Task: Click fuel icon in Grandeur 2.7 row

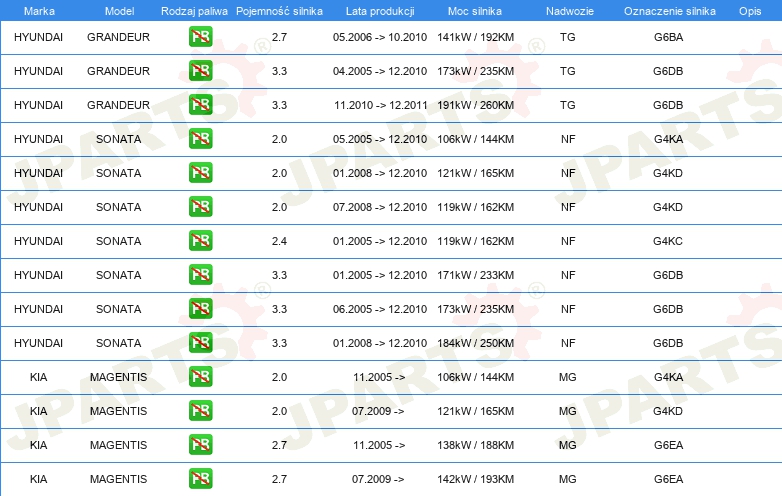Action: click(200, 37)
